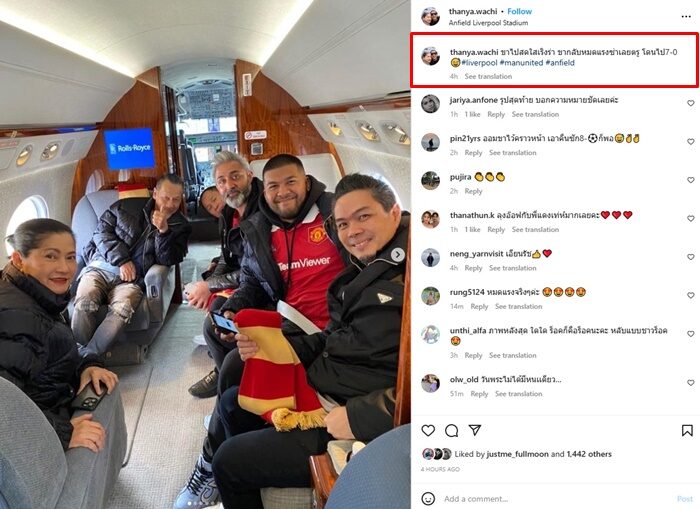
Task: Open the three-dot more options menu
Action: pos(686,17)
